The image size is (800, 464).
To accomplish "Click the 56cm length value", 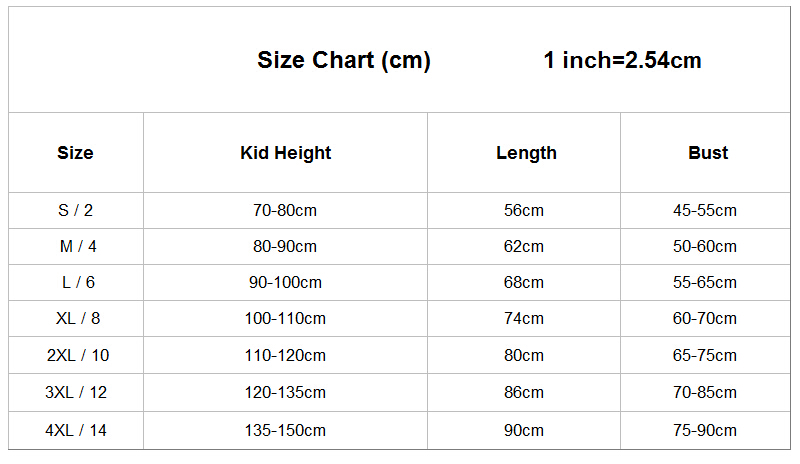I will [524, 210].
